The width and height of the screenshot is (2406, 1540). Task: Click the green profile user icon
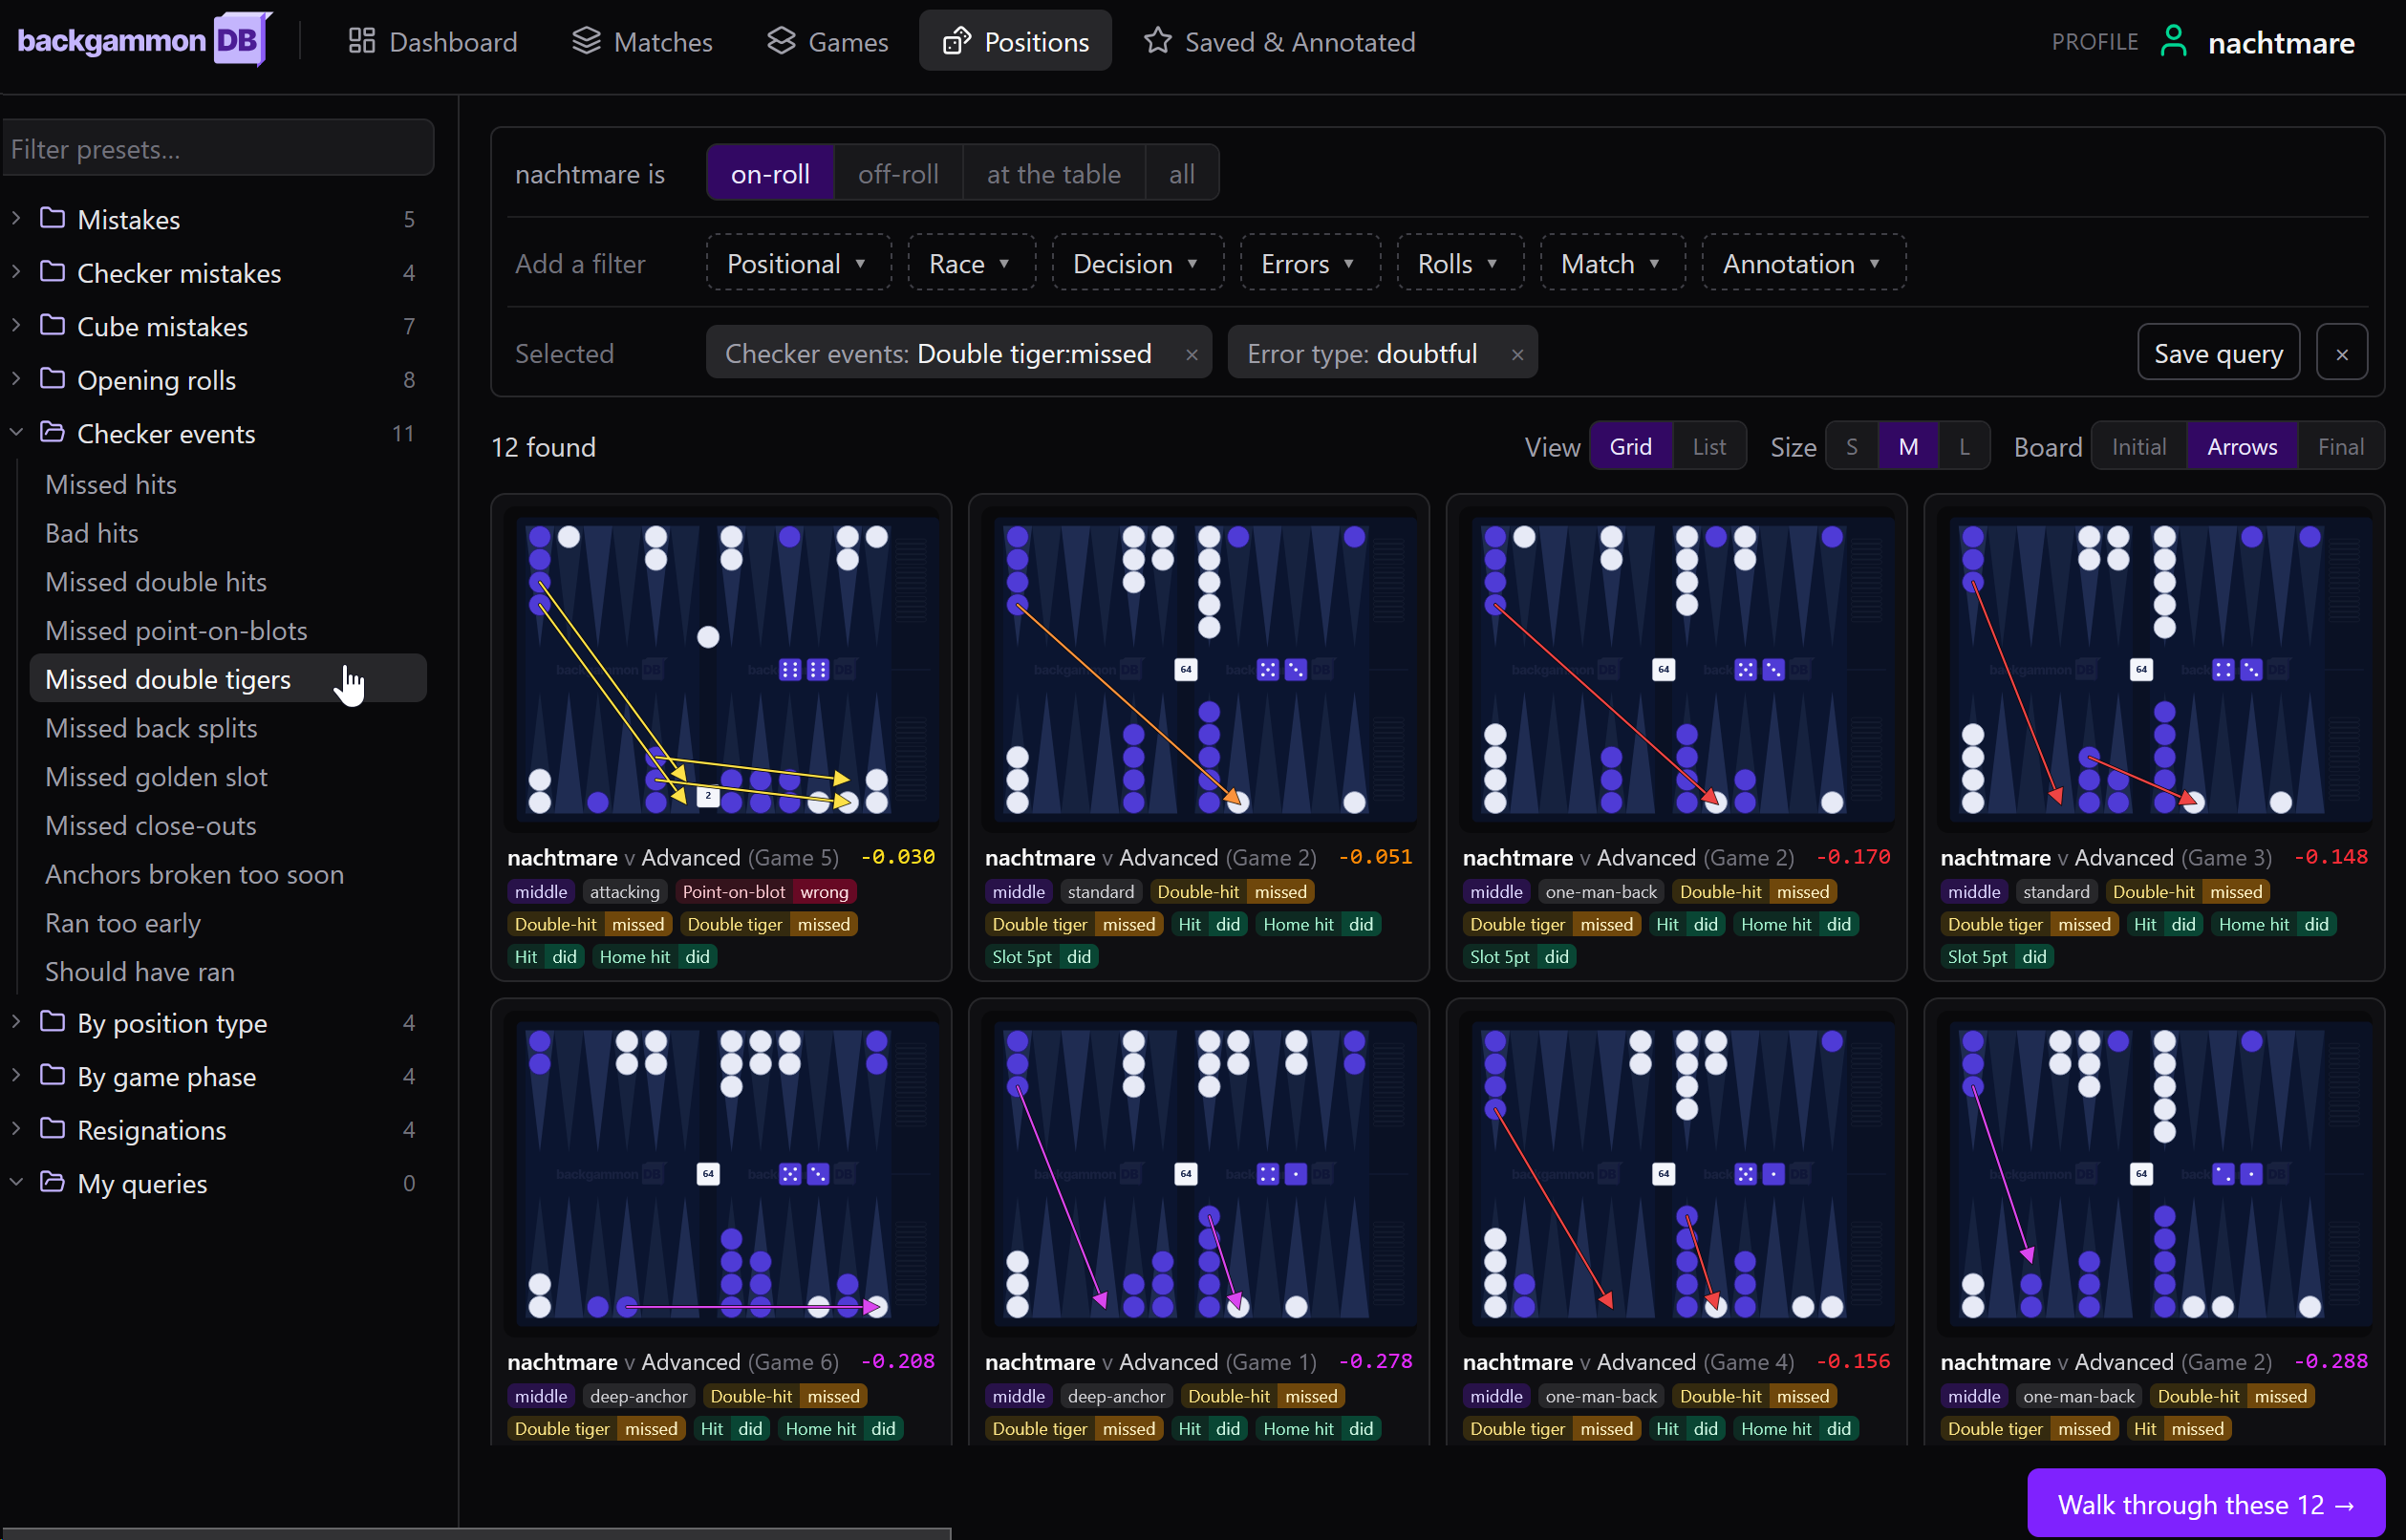(2174, 41)
